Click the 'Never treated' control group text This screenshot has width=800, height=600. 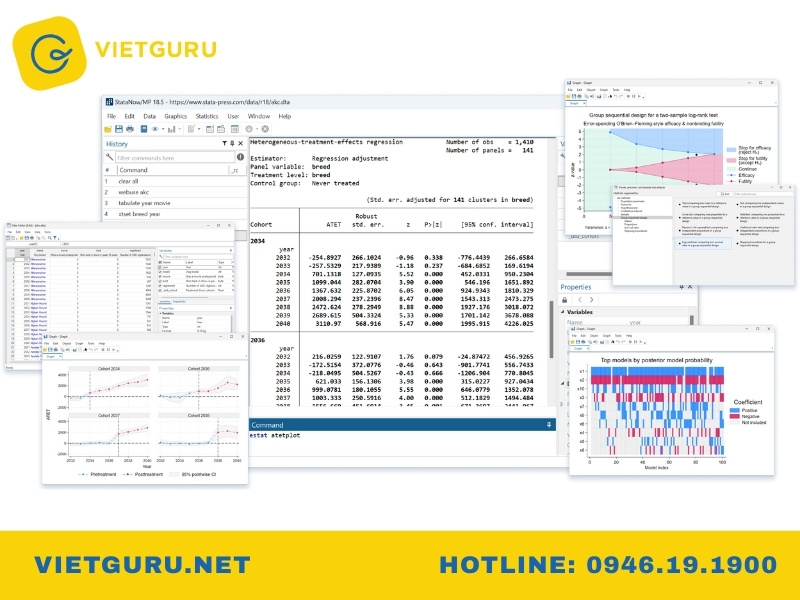(335, 183)
